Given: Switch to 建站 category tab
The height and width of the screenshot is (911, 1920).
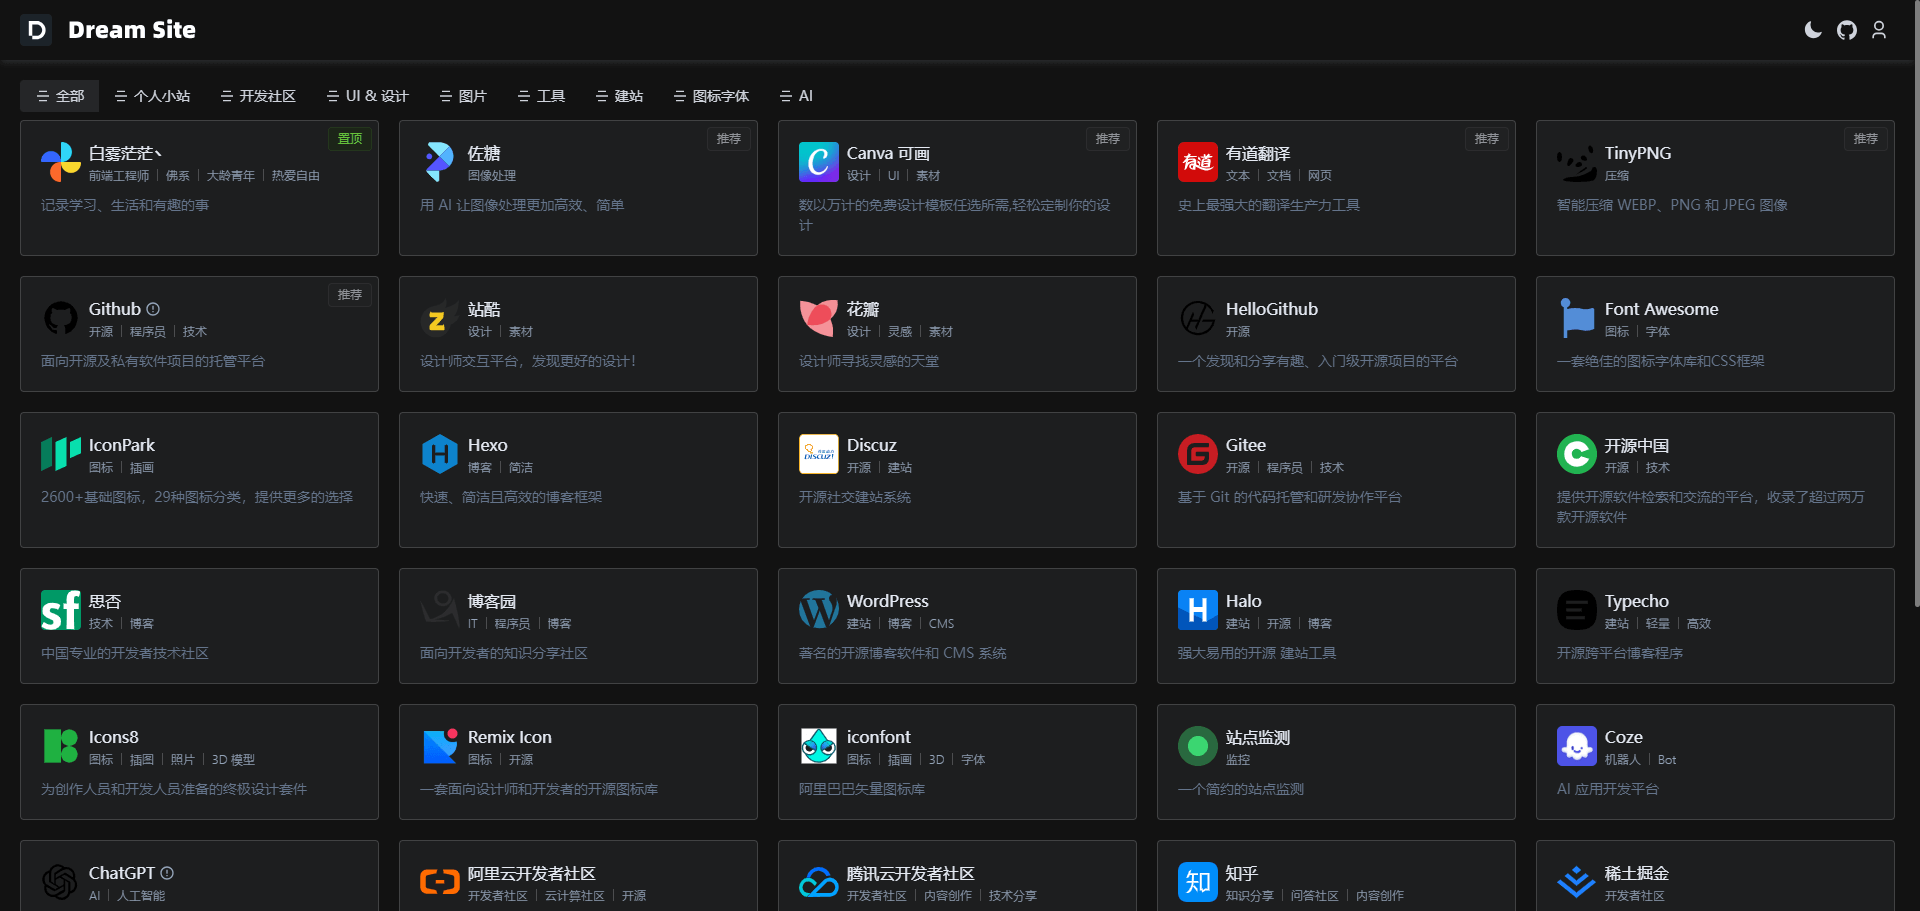Looking at the screenshot, I should coord(619,96).
